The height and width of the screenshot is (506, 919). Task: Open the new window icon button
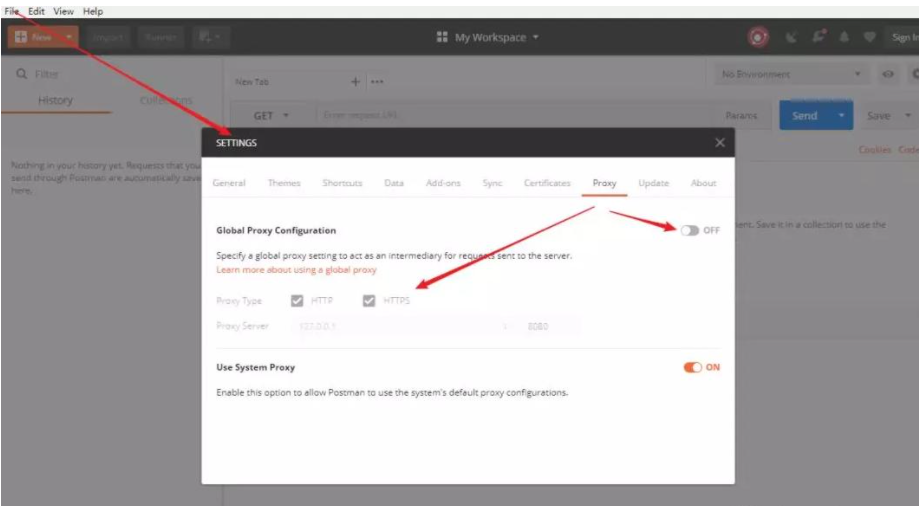point(209,37)
